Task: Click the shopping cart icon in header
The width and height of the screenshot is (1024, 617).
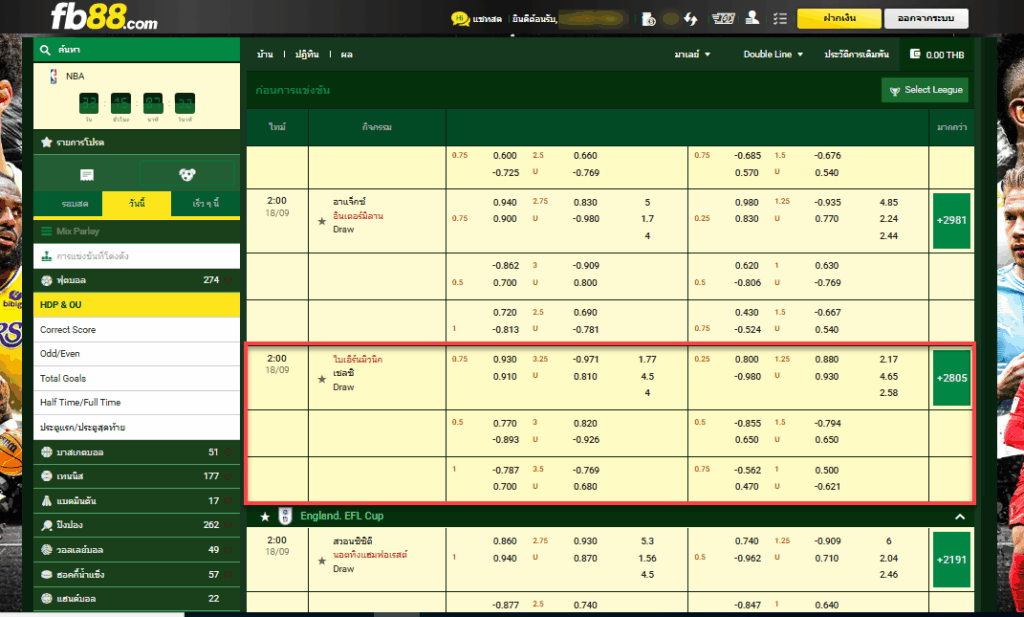Action: pos(723,19)
